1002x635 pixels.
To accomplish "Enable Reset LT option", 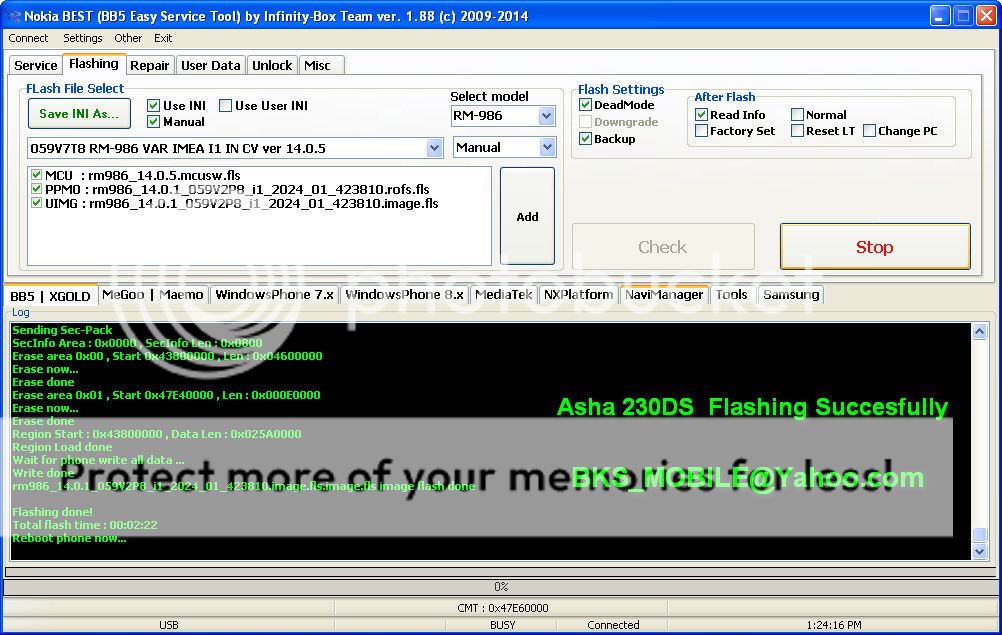I will 797,131.
